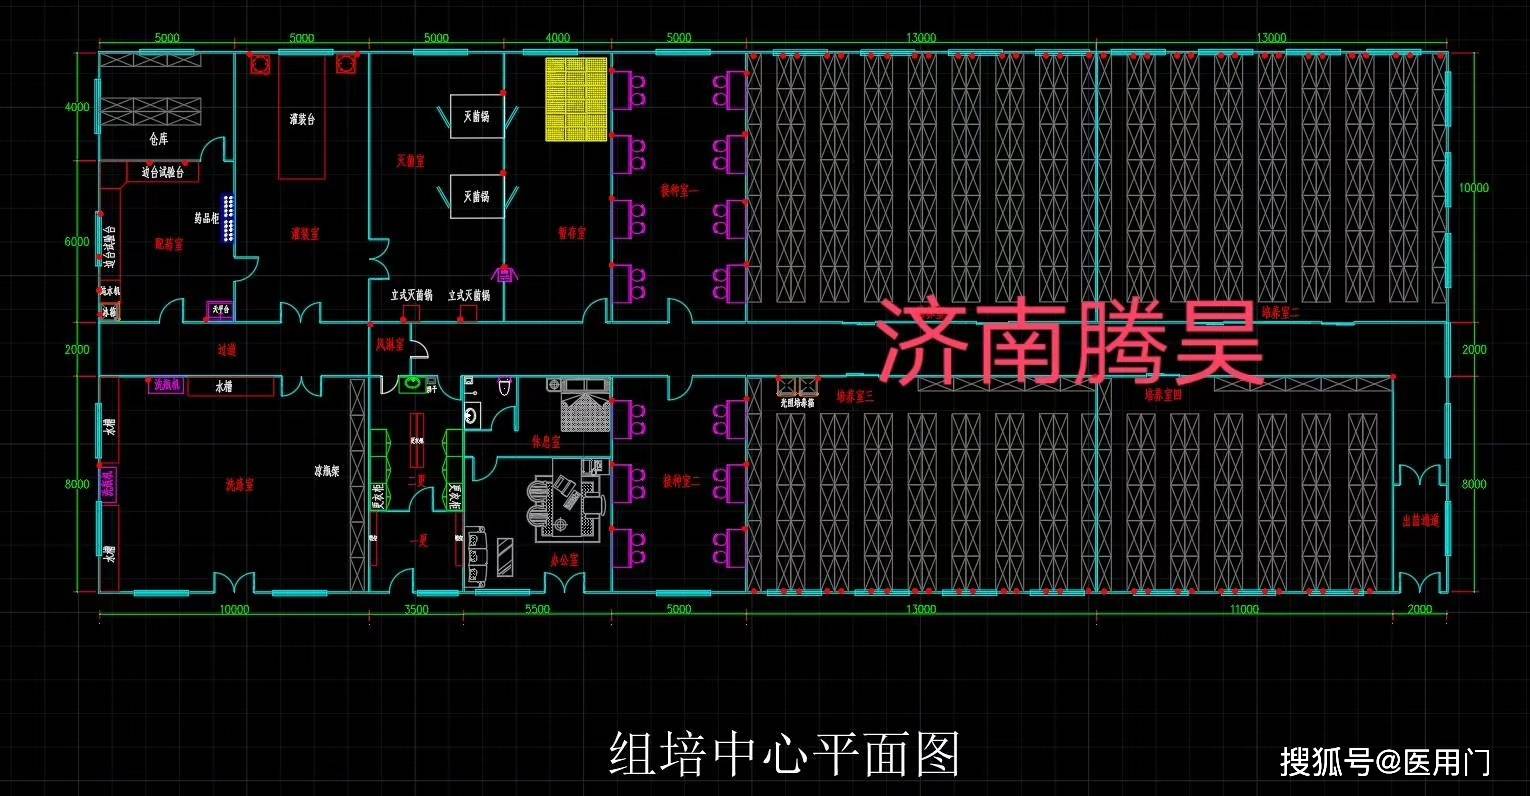The image size is (1530, 796).
Task: Click the sofa symbol in 办公室
Action: coord(476,556)
